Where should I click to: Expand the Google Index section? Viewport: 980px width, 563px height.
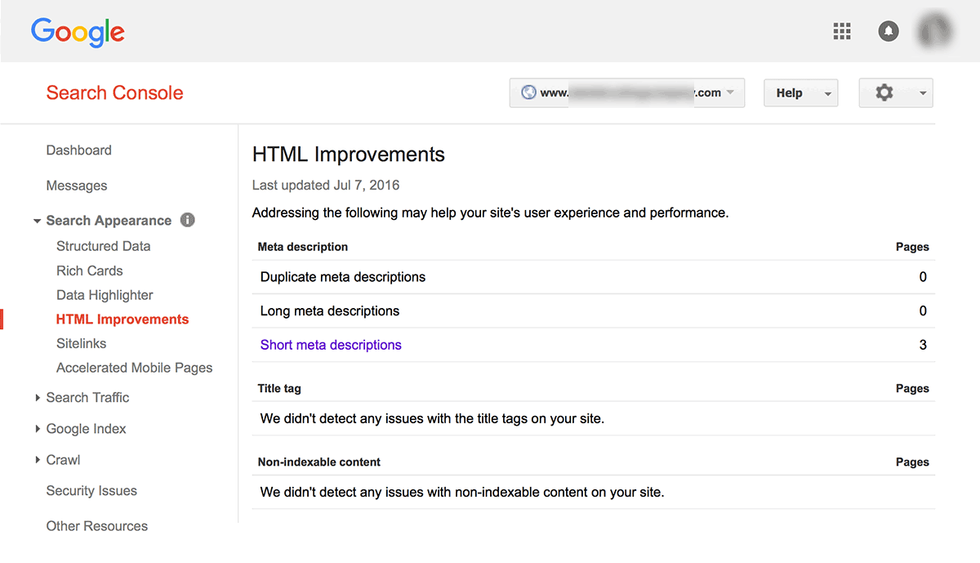[38, 429]
